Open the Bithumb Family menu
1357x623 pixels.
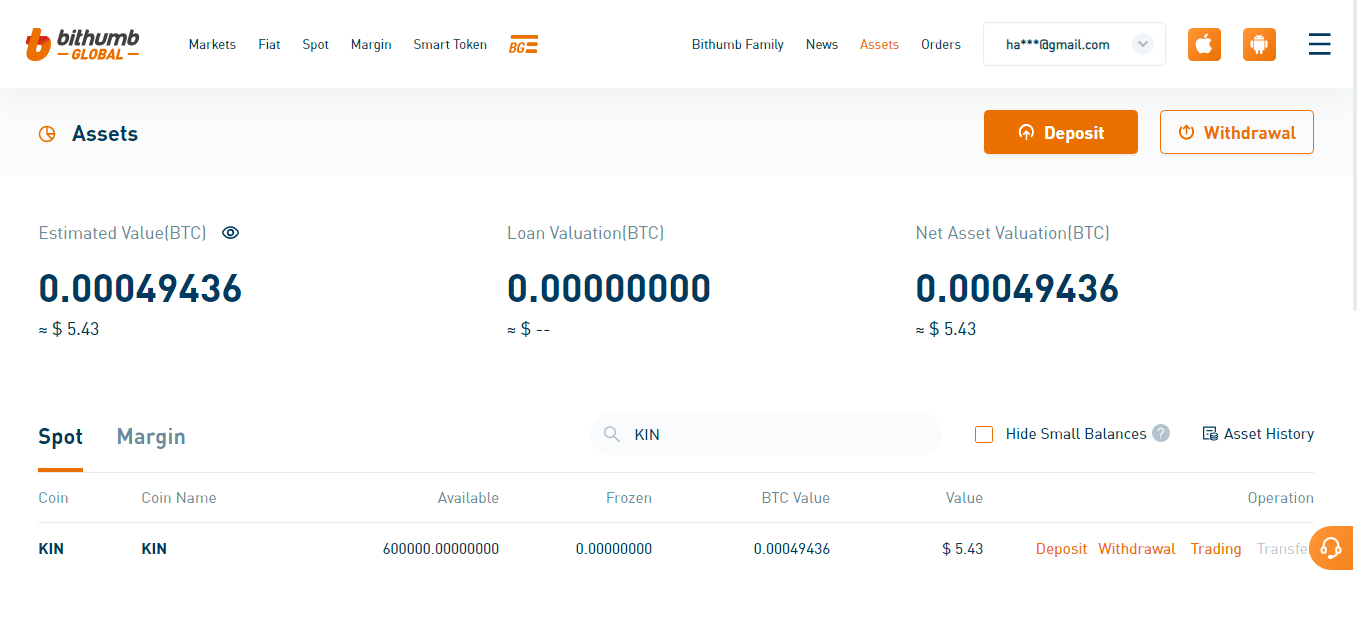(x=738, y=45)
